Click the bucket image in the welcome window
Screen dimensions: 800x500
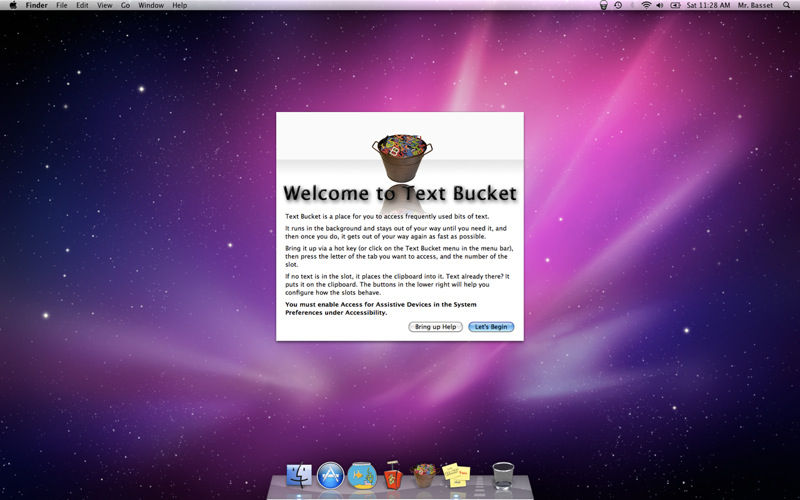coord(402,158)
